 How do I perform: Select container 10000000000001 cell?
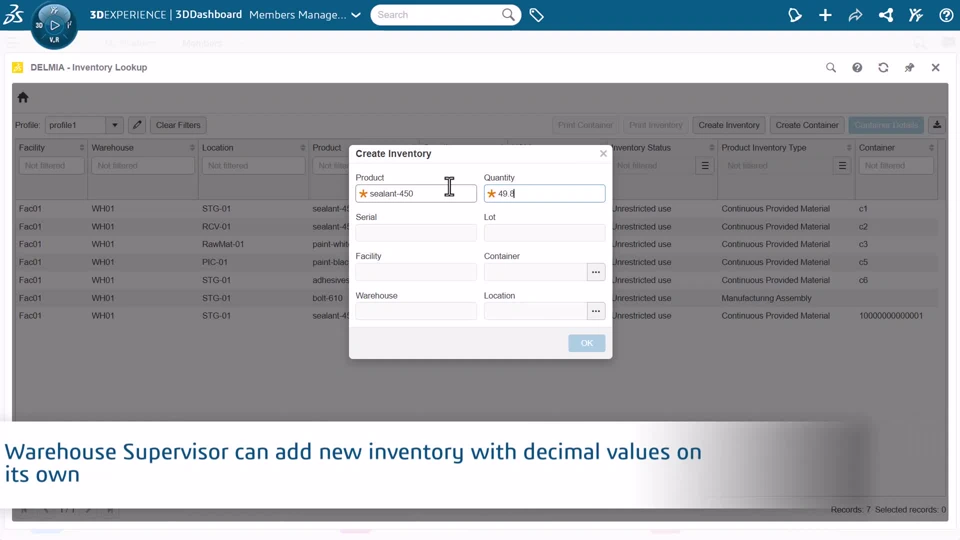tap(891, 316)
